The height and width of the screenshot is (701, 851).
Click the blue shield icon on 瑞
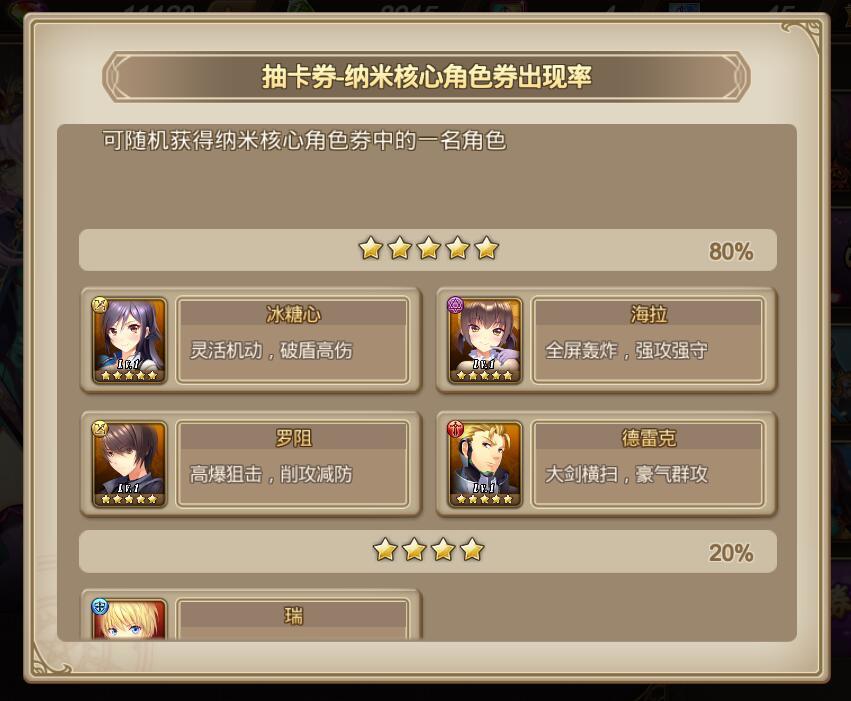pyautogui.click(x=100, y=606)
